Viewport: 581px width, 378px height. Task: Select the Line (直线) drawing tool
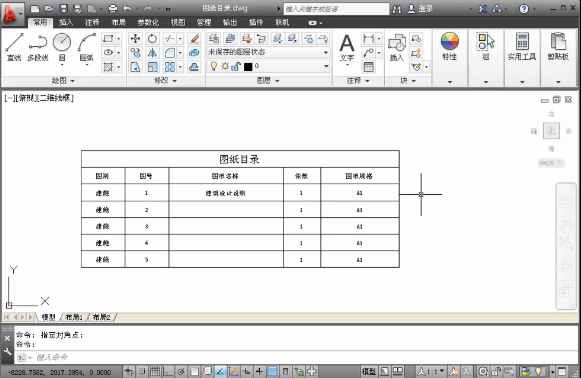point(14,47)
